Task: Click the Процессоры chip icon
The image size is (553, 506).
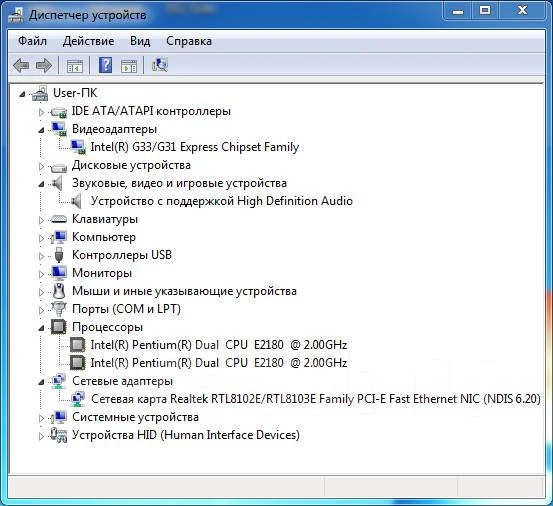Action: (x=59, y=327)
